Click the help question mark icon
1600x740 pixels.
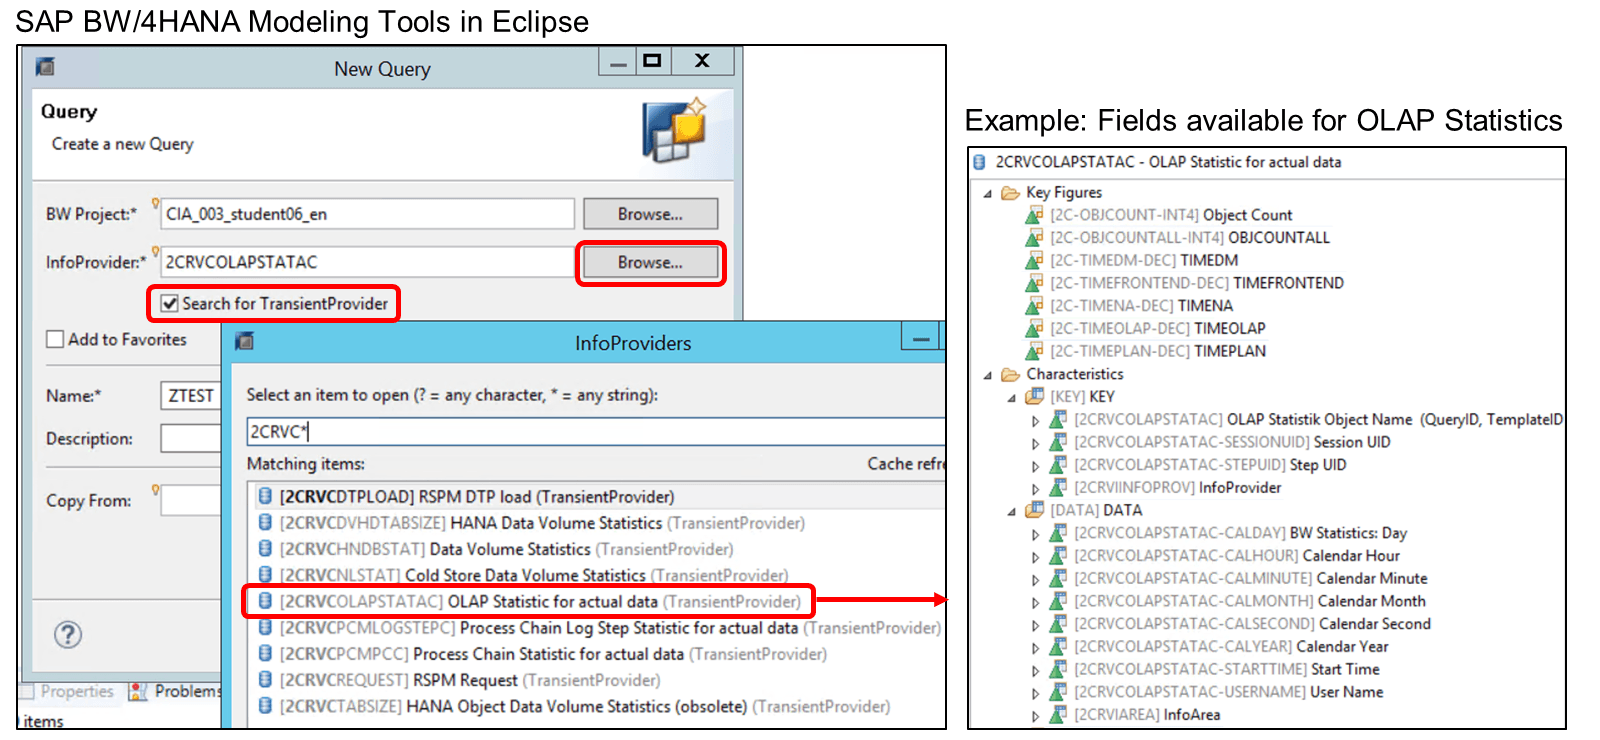point(68,634)
